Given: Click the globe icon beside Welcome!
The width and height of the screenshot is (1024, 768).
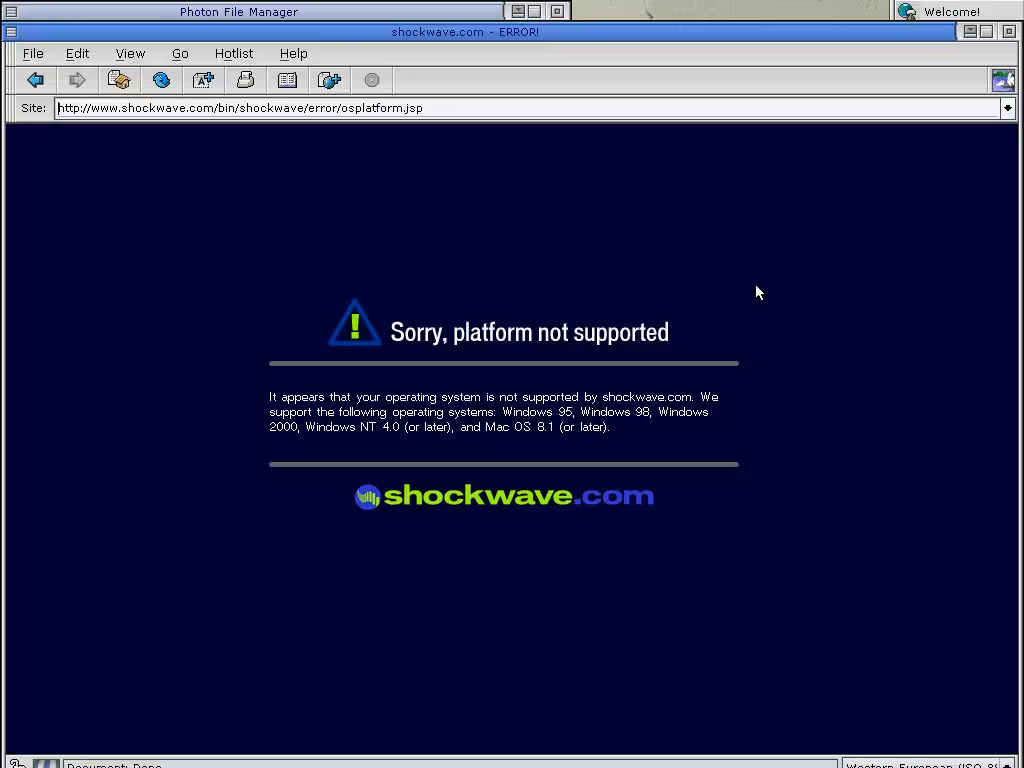Looking at the screenshot, I should (x=906, y=11).
